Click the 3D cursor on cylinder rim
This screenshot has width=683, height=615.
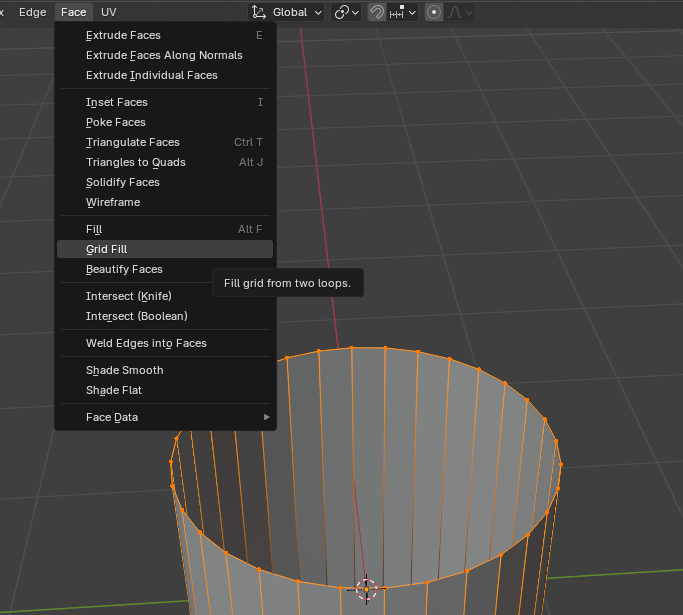pos(366,589)
